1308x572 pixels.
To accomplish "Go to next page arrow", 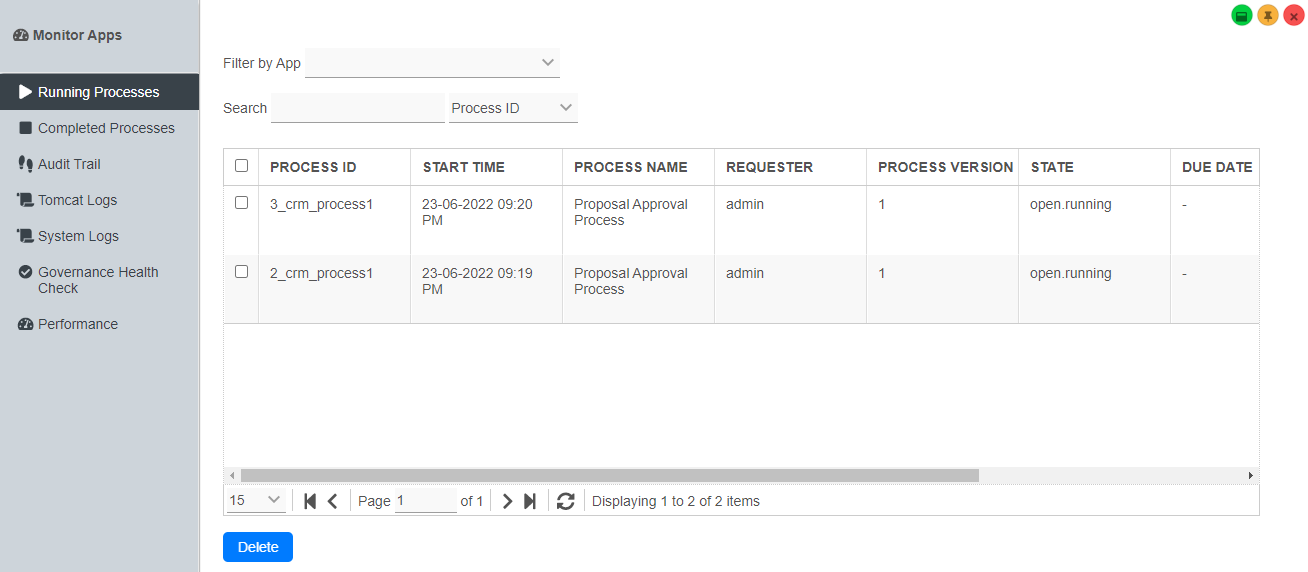I will pyautogui.click(x=507, y=501).
